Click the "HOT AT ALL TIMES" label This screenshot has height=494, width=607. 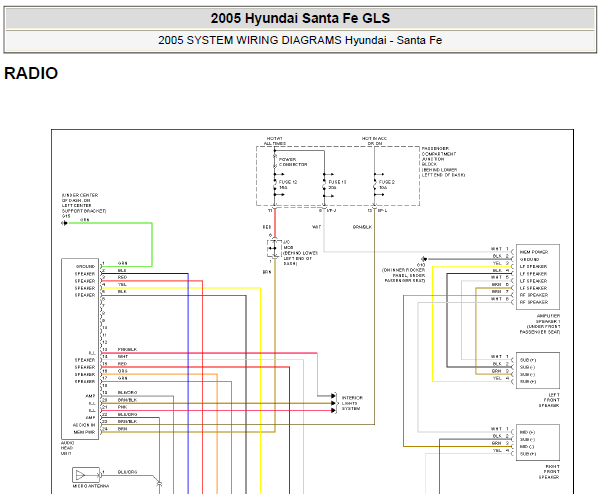(x=275, y=141)
